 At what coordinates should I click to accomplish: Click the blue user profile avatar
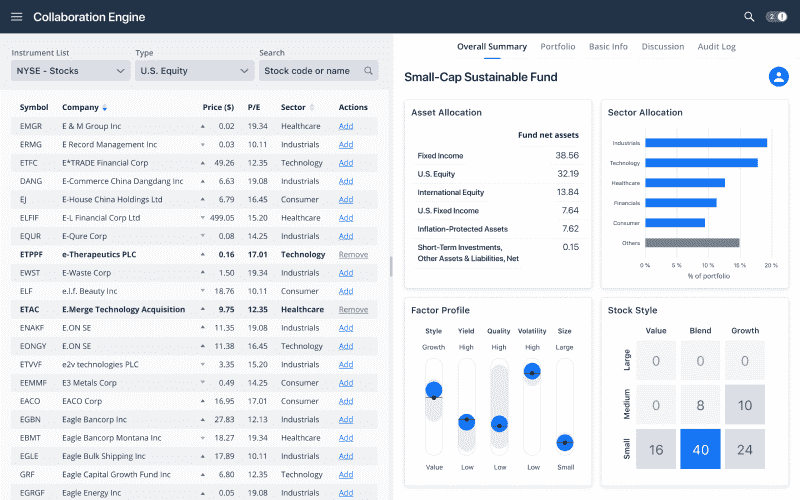pos(778,77)
